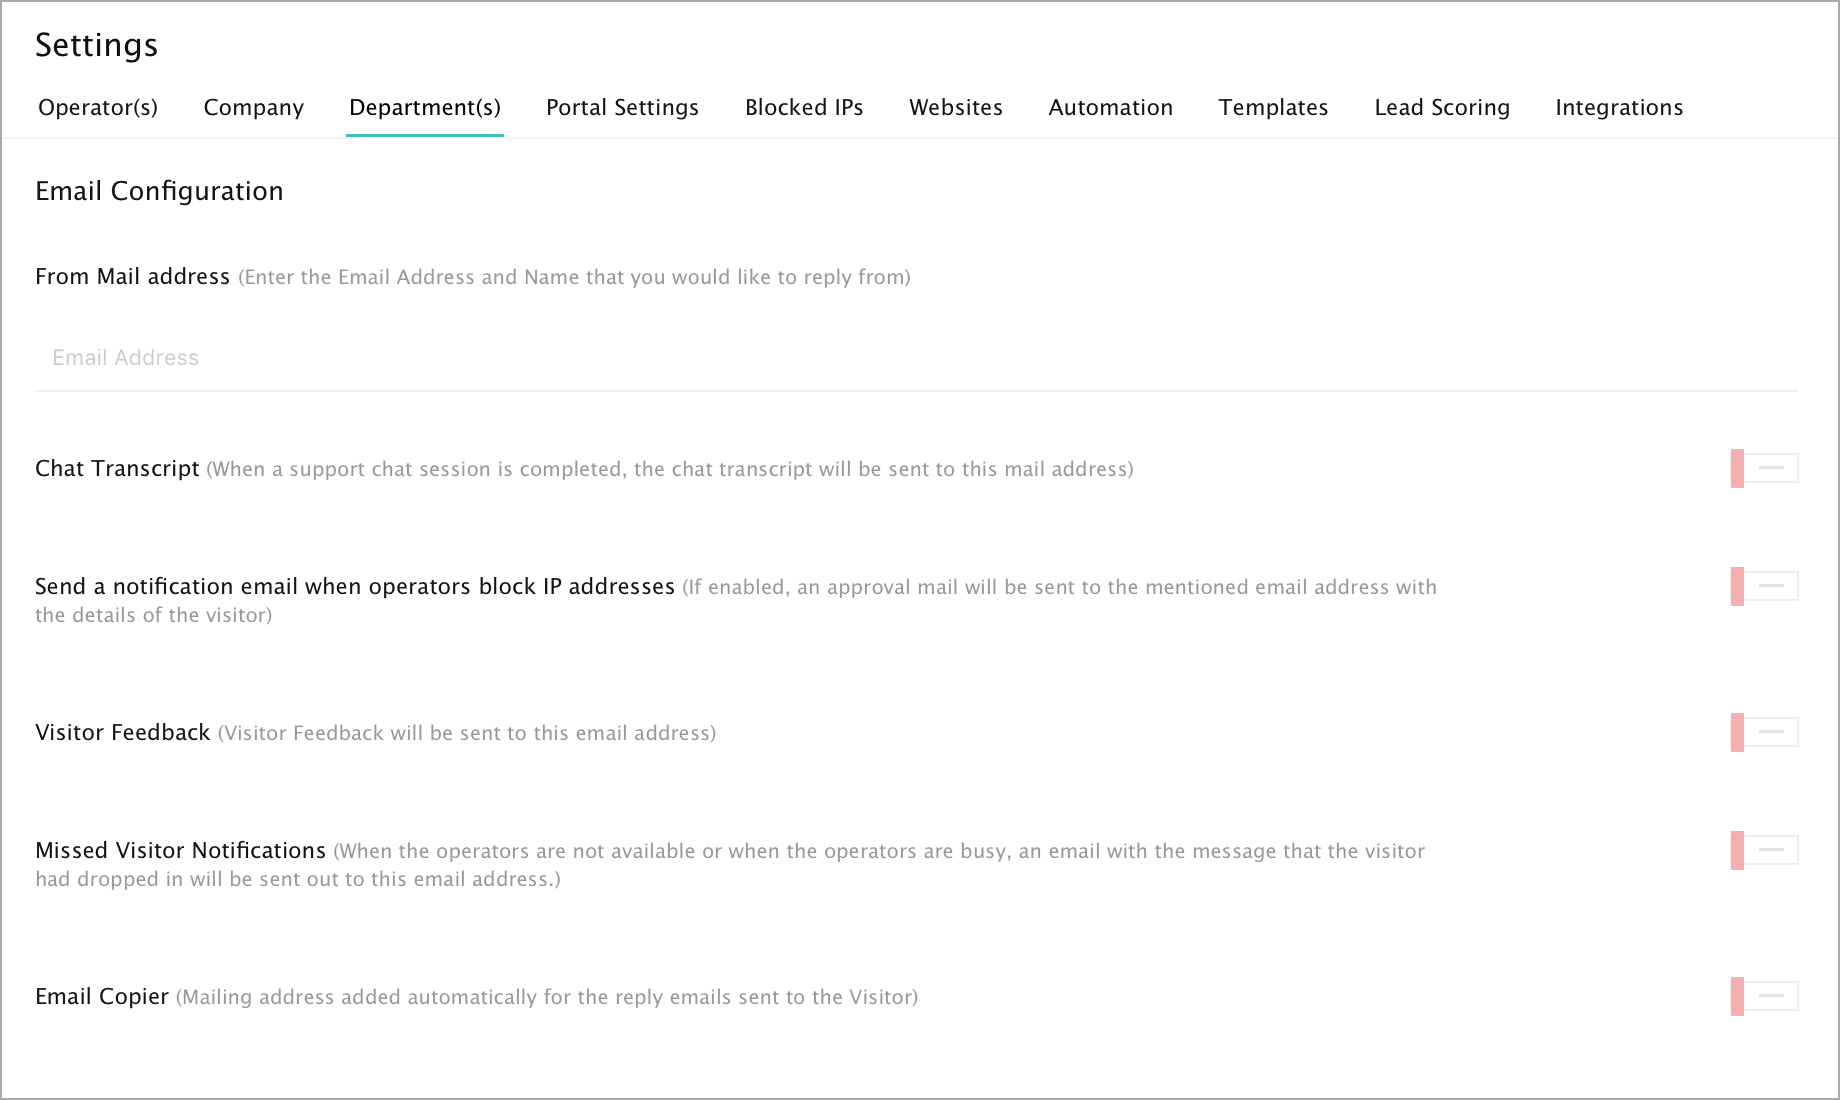Click the Settings page title
Screen dimensions: 1840x1100
97,45
